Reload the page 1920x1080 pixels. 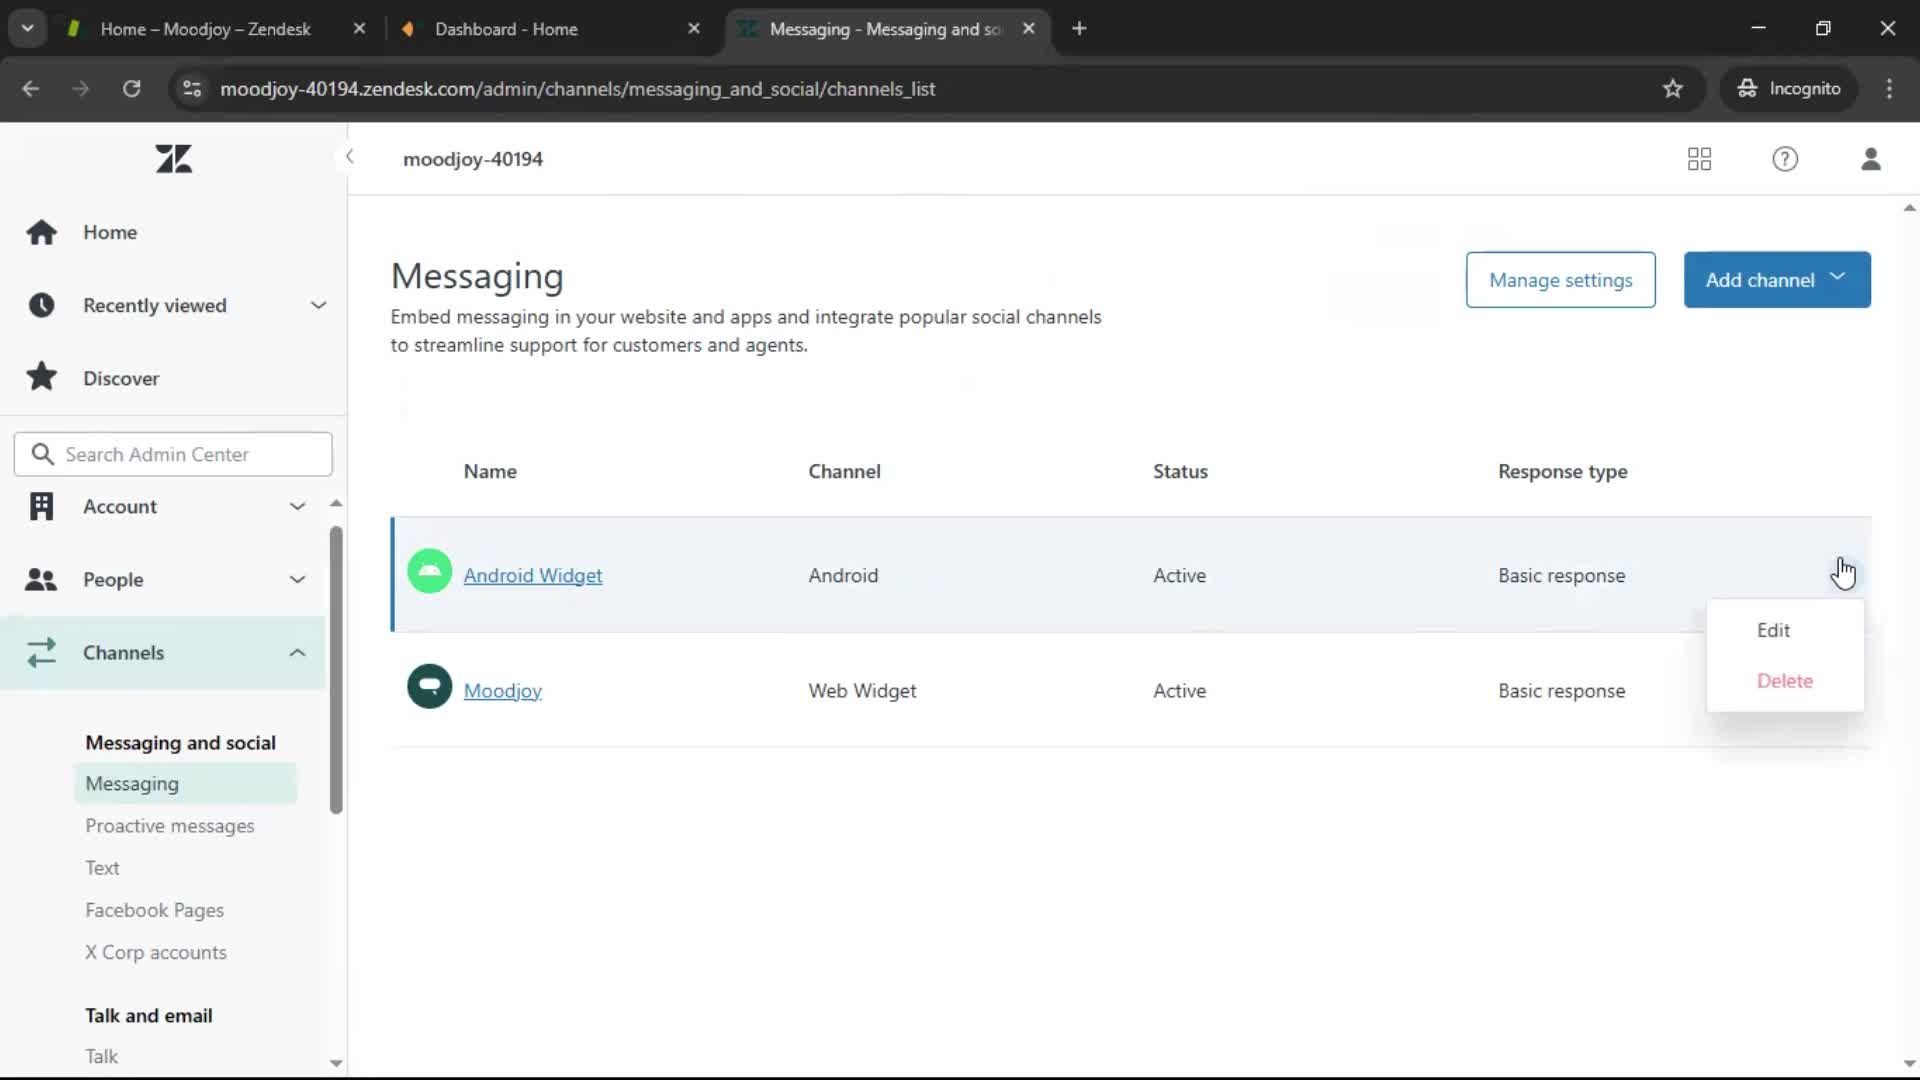click(132, 89)
